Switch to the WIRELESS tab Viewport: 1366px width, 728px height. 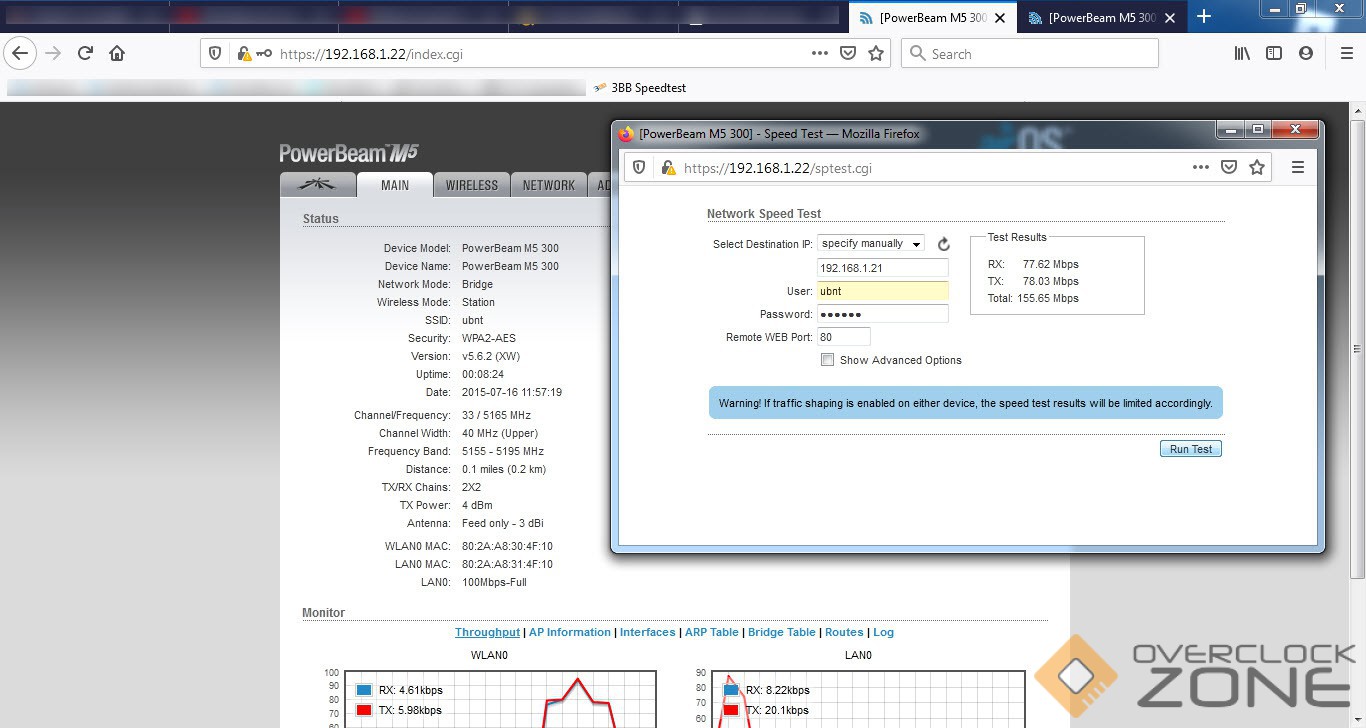point(471,185)
